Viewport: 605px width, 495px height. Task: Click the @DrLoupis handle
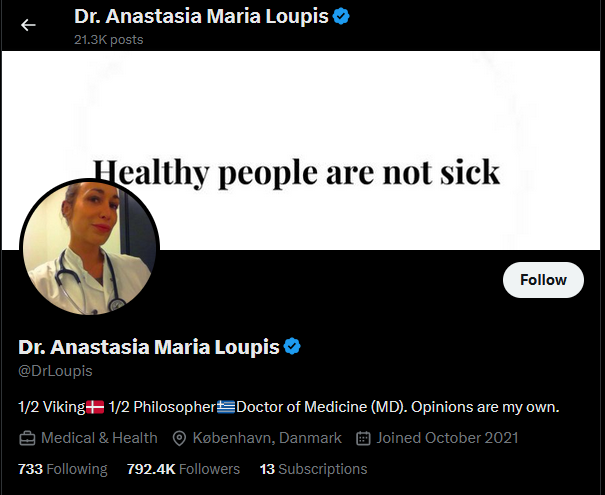point(55,371)
